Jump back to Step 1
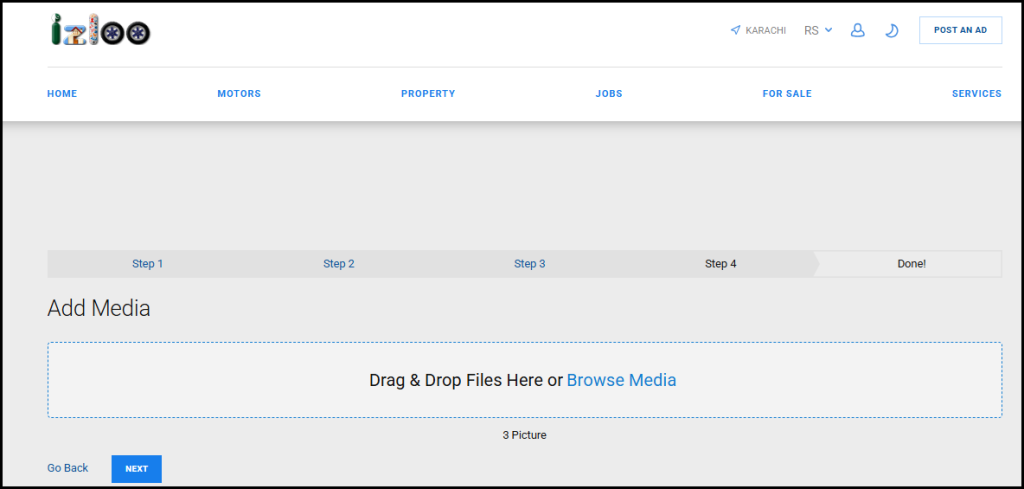This screenshot has height=489, width=1024. coord(148,264)
